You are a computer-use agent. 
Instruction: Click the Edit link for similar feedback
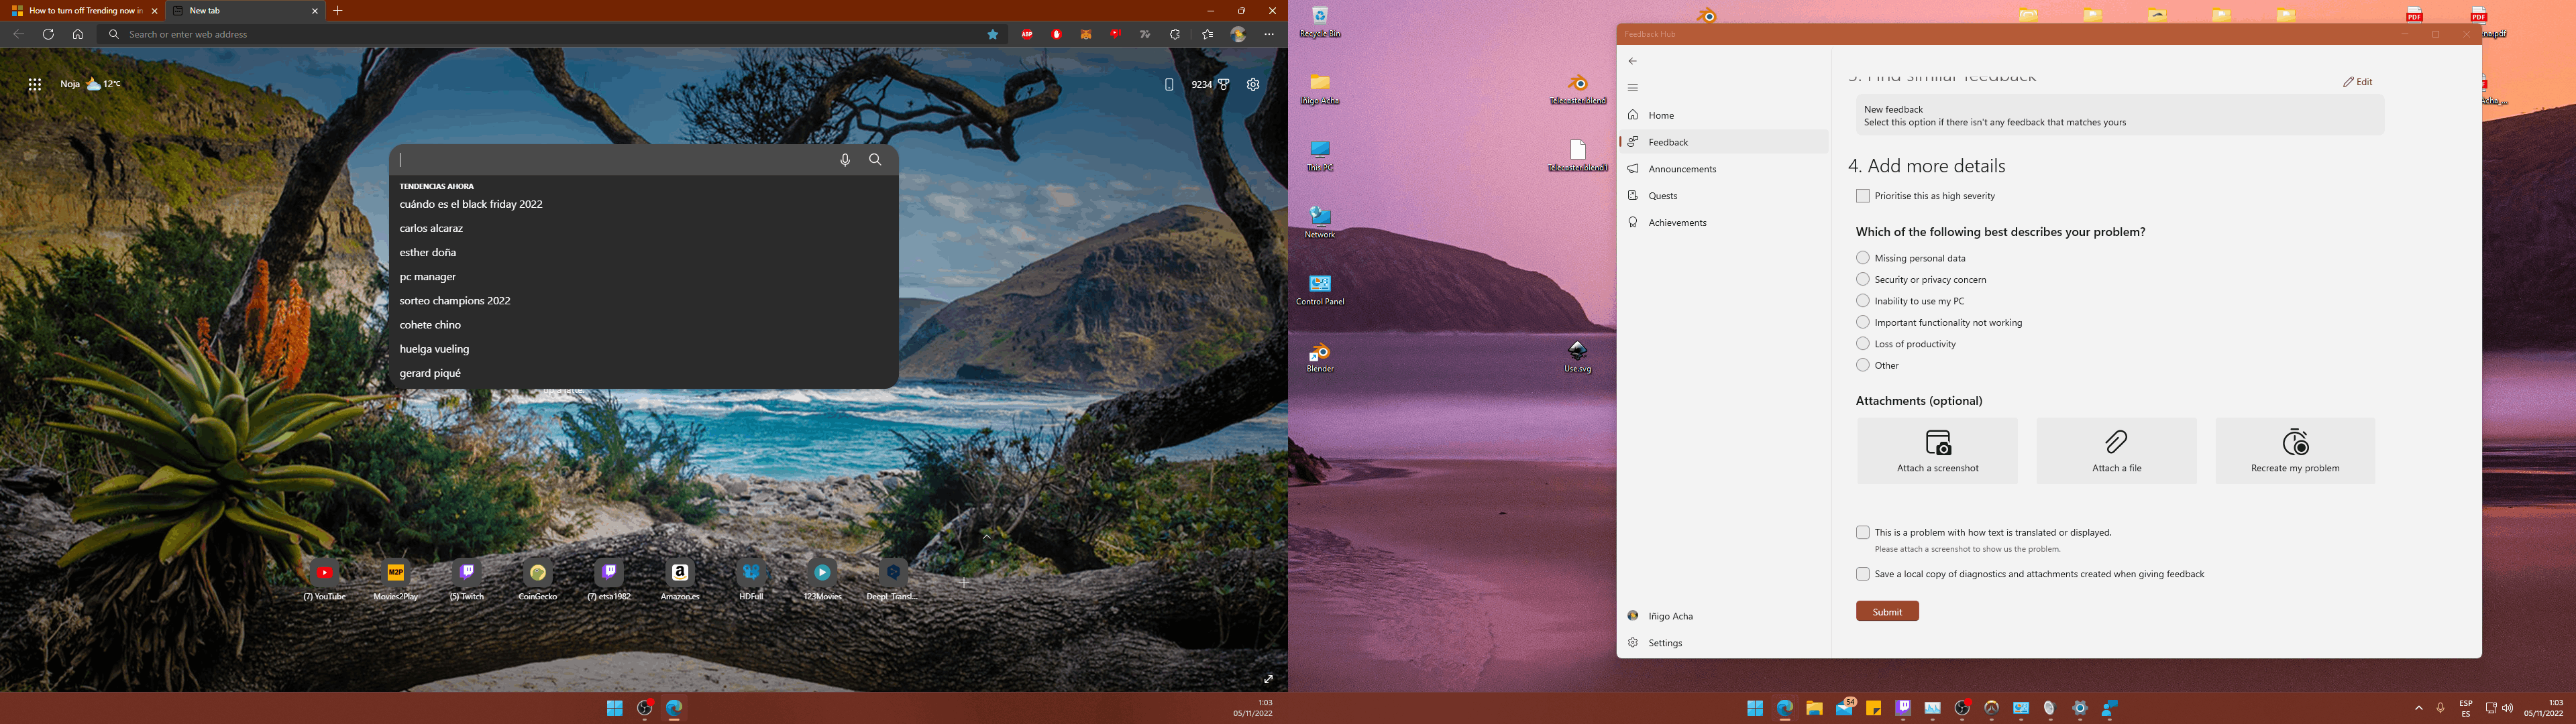[x=2357, y=82]
